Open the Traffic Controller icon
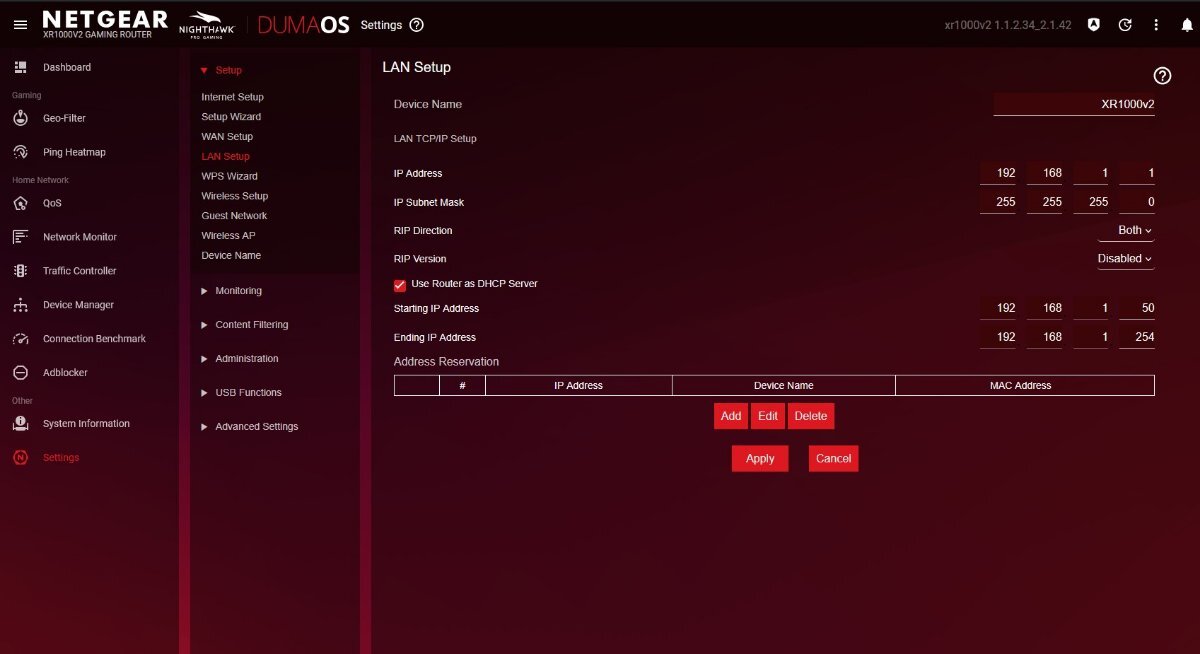1200x654 pixels. pos(20,271)
